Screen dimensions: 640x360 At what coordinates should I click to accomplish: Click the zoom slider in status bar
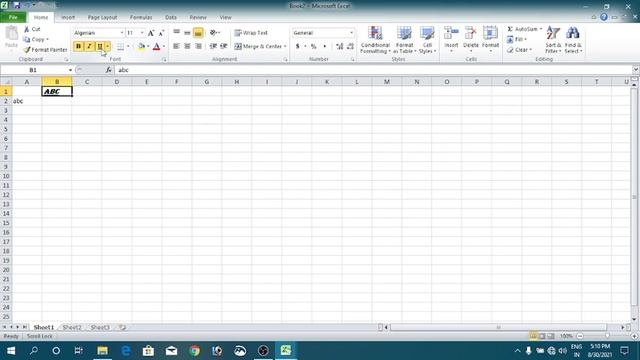click(607, 336)
